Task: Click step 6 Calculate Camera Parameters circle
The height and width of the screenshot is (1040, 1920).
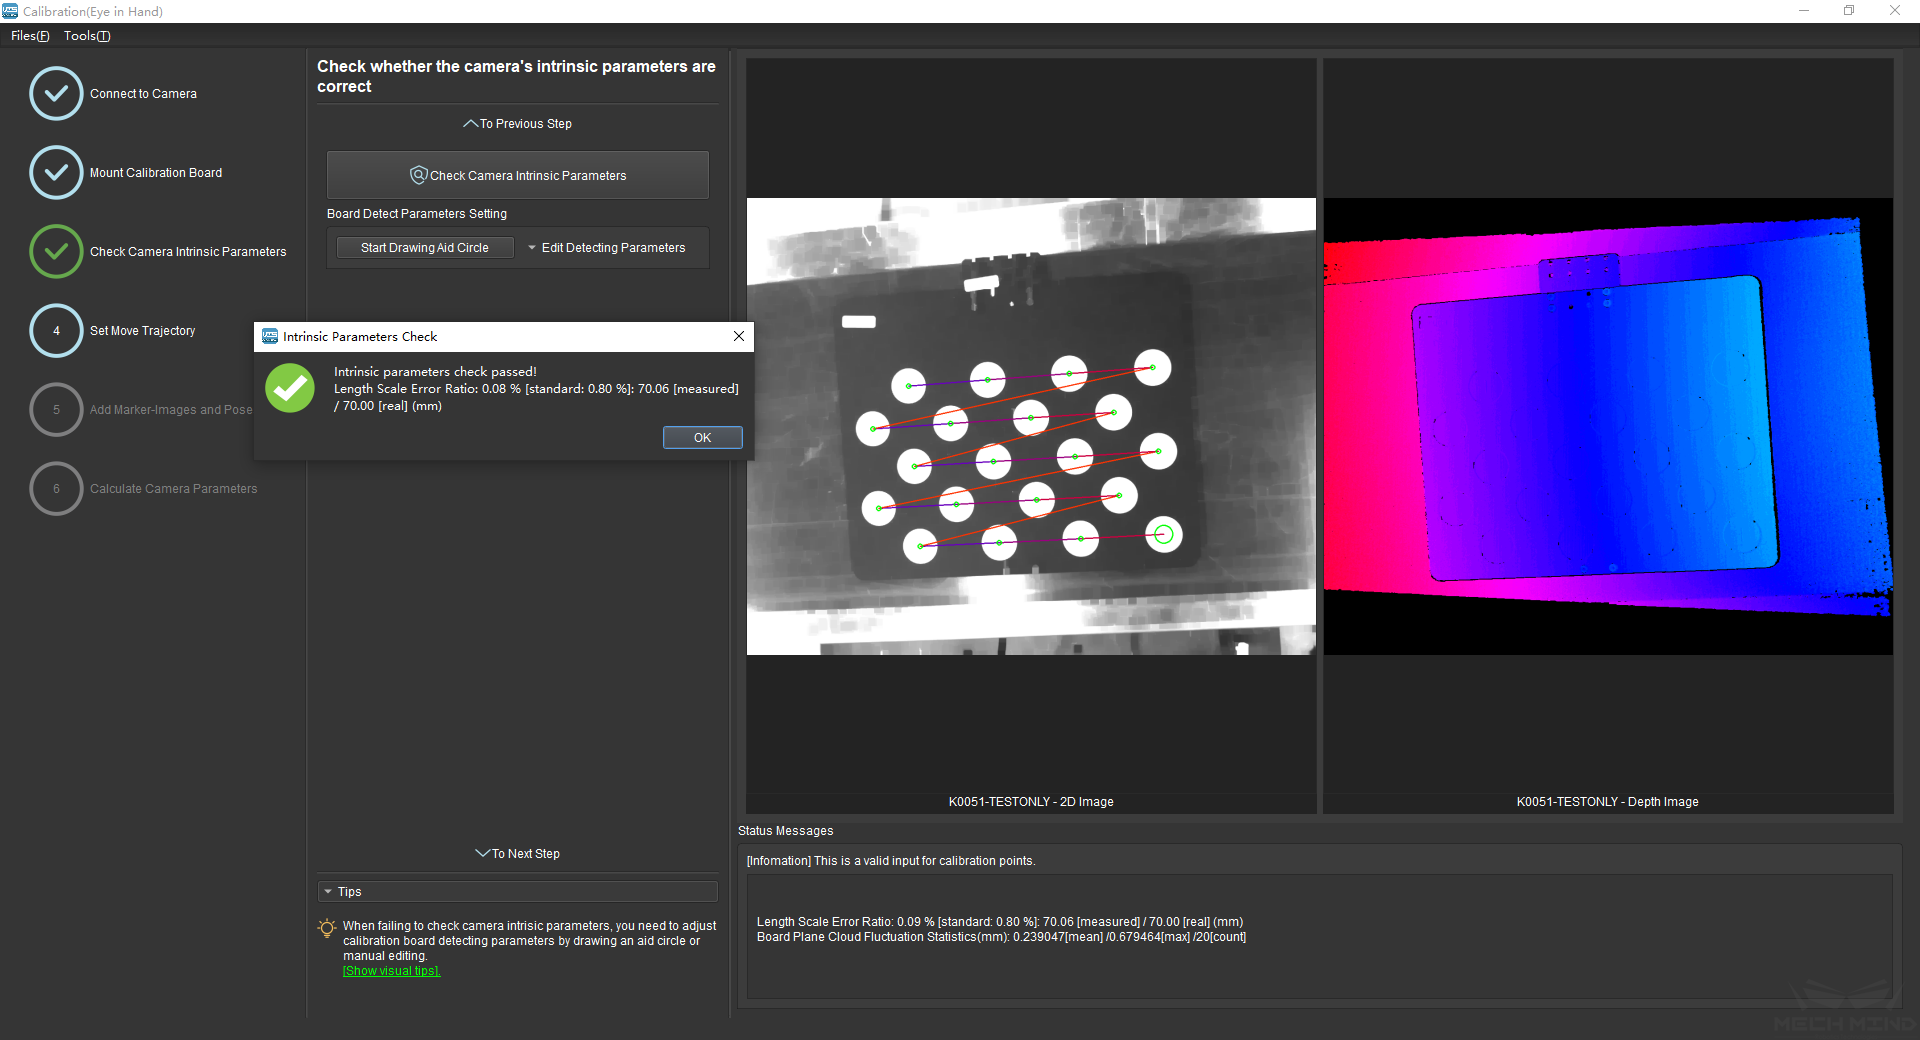Action: coord(56,489)
